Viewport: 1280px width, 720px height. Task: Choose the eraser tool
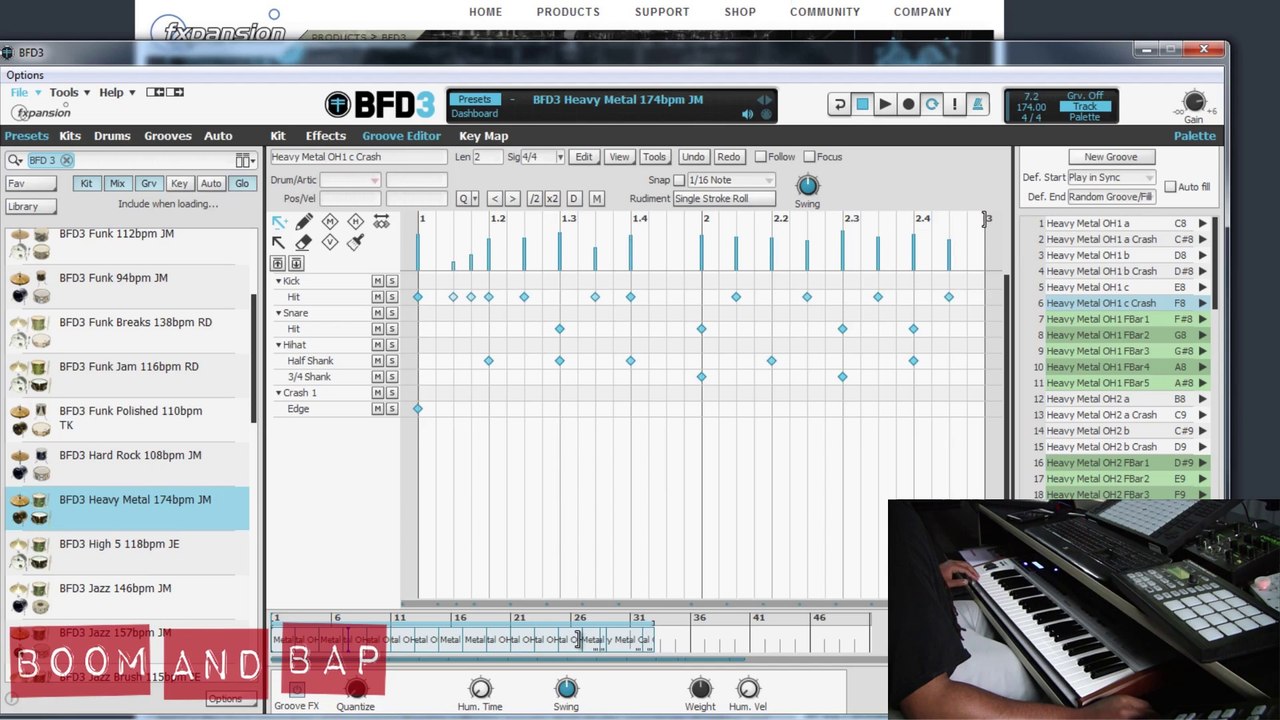pos(304,243)
